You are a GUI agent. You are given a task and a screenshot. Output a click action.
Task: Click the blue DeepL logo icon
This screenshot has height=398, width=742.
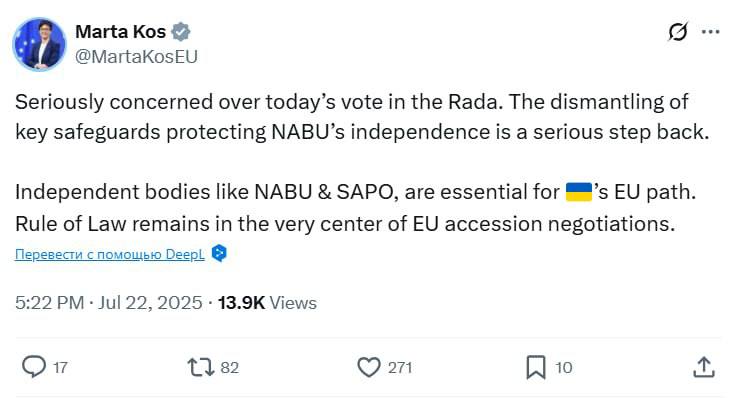pyautogui.click(x=219, y=254)
